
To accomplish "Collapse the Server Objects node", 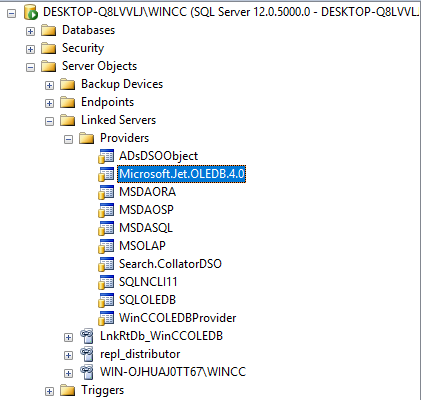I will 30,67.
